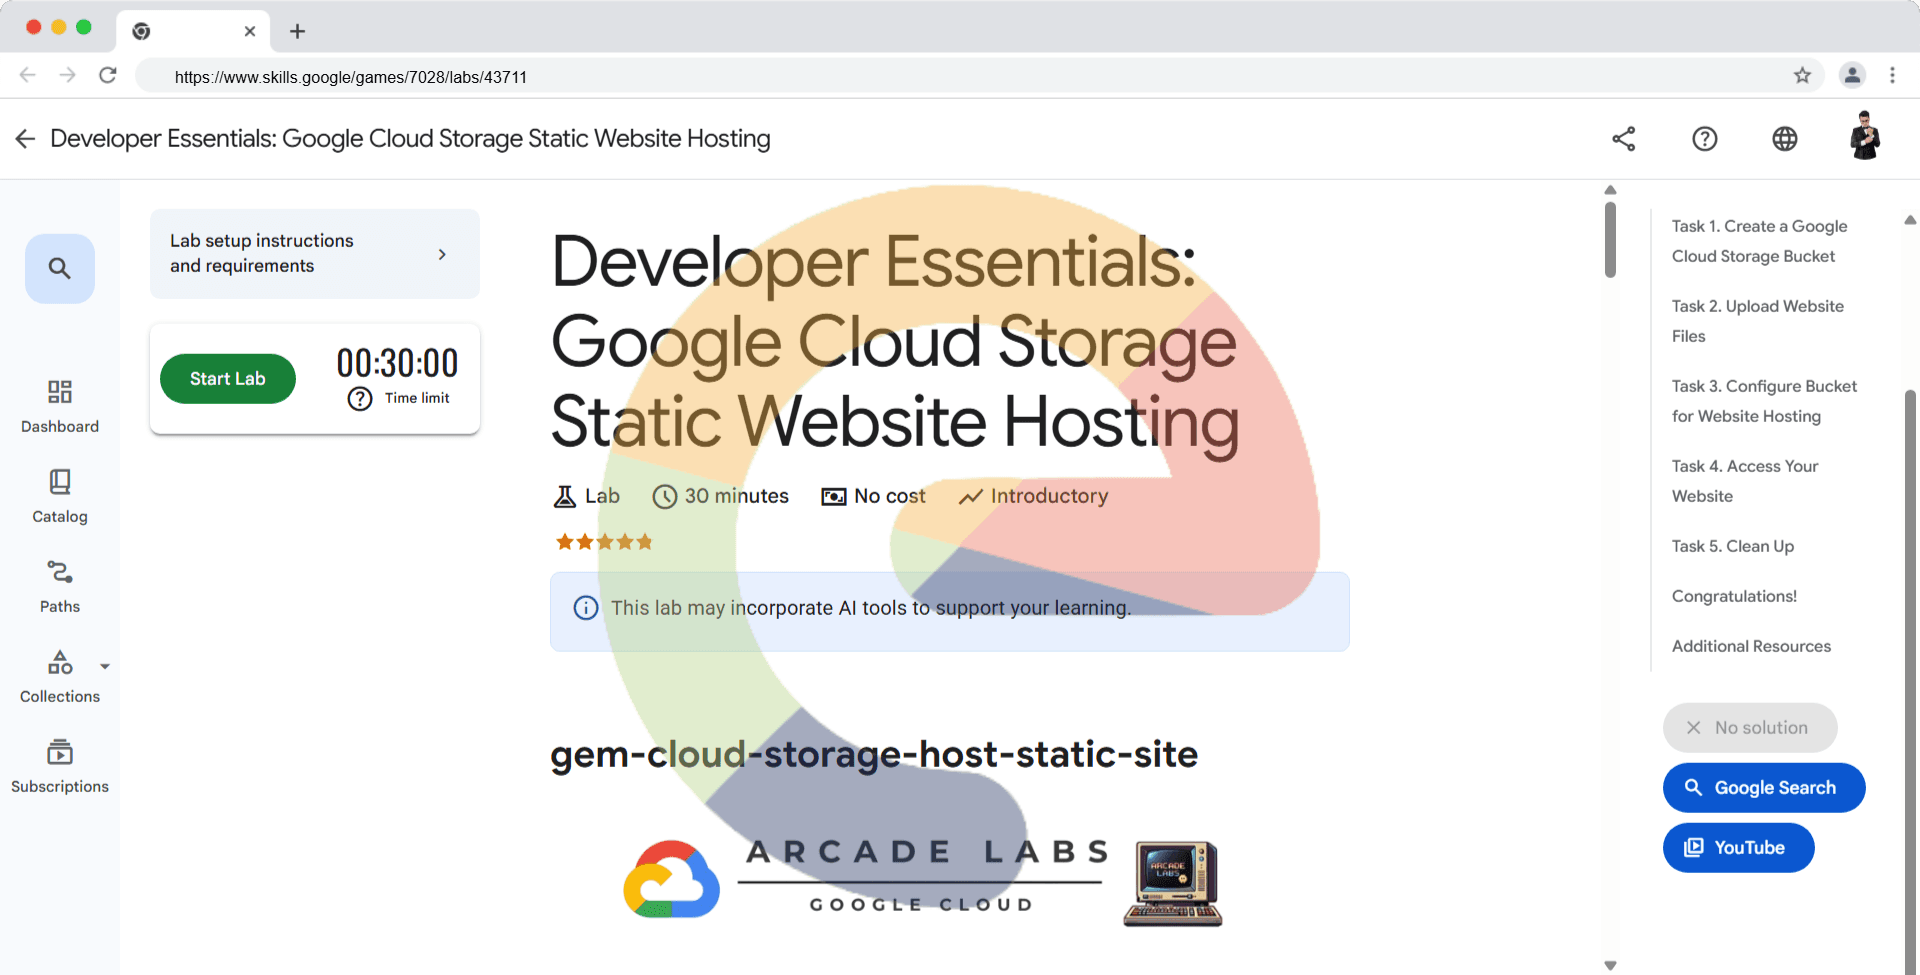Open Subscriptions in the sidebar
This screenshot has width=1920, height=975.
point(60,765)
